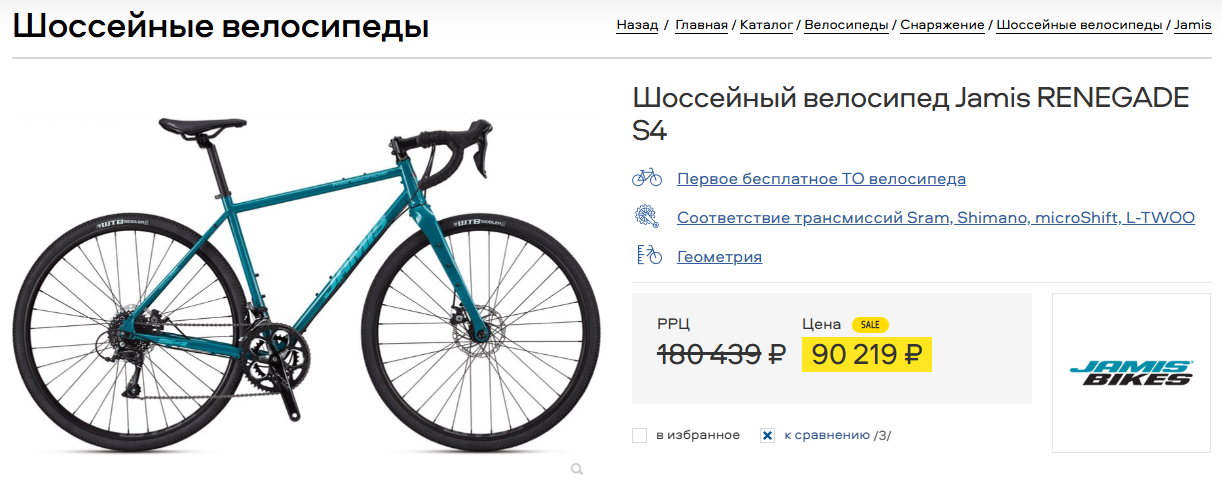Go back via "Назад" breadcrumb
Screen dimensions: 1222x486
tap(637, 25)
